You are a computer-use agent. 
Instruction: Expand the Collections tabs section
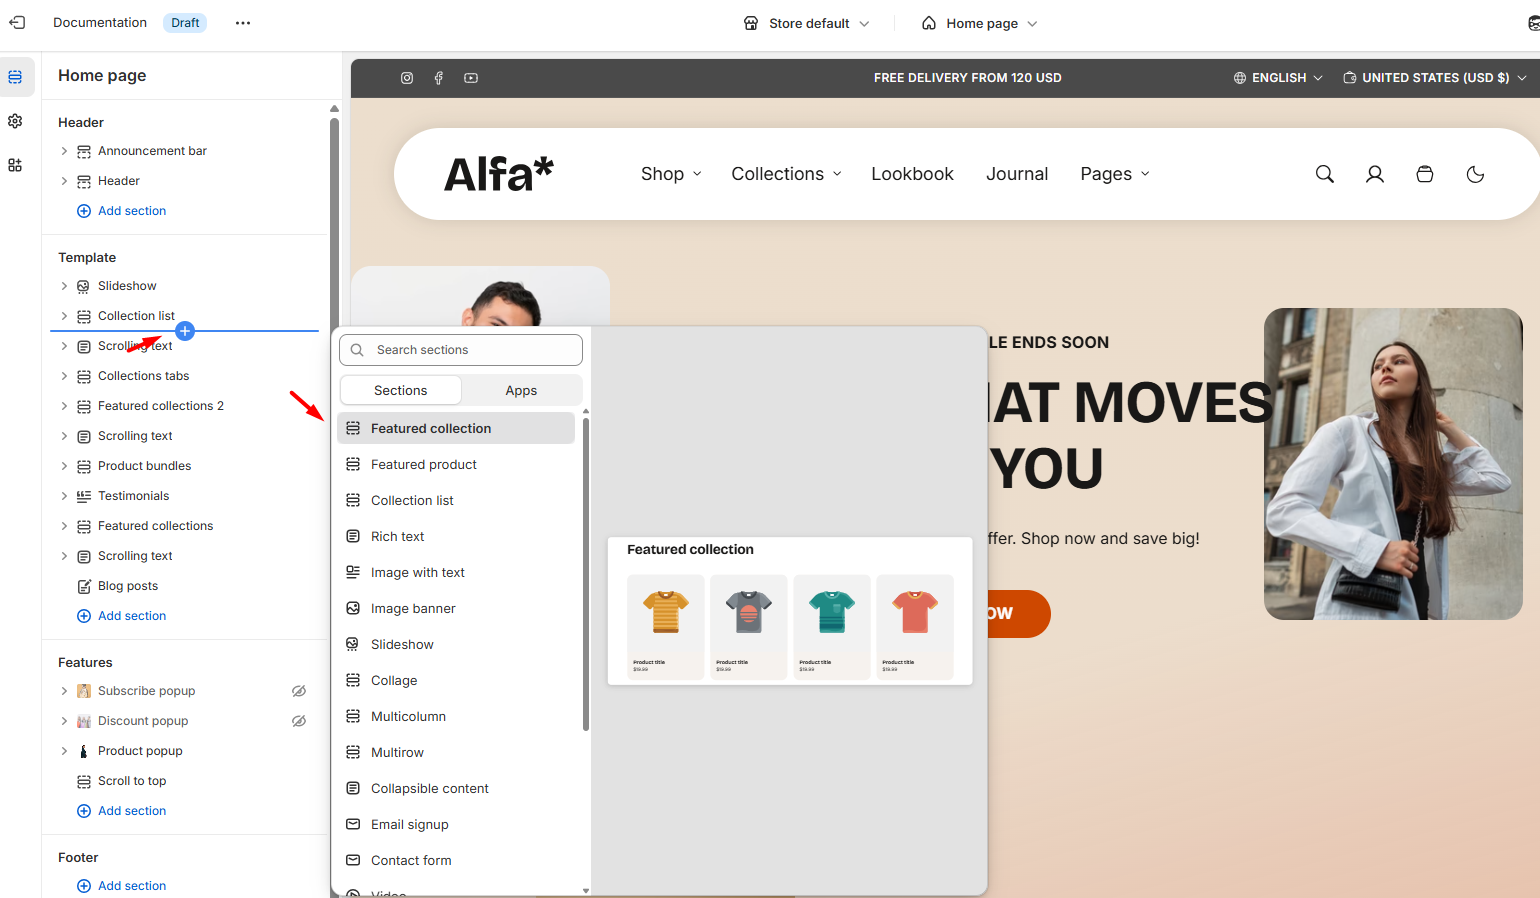coord(64,376)
